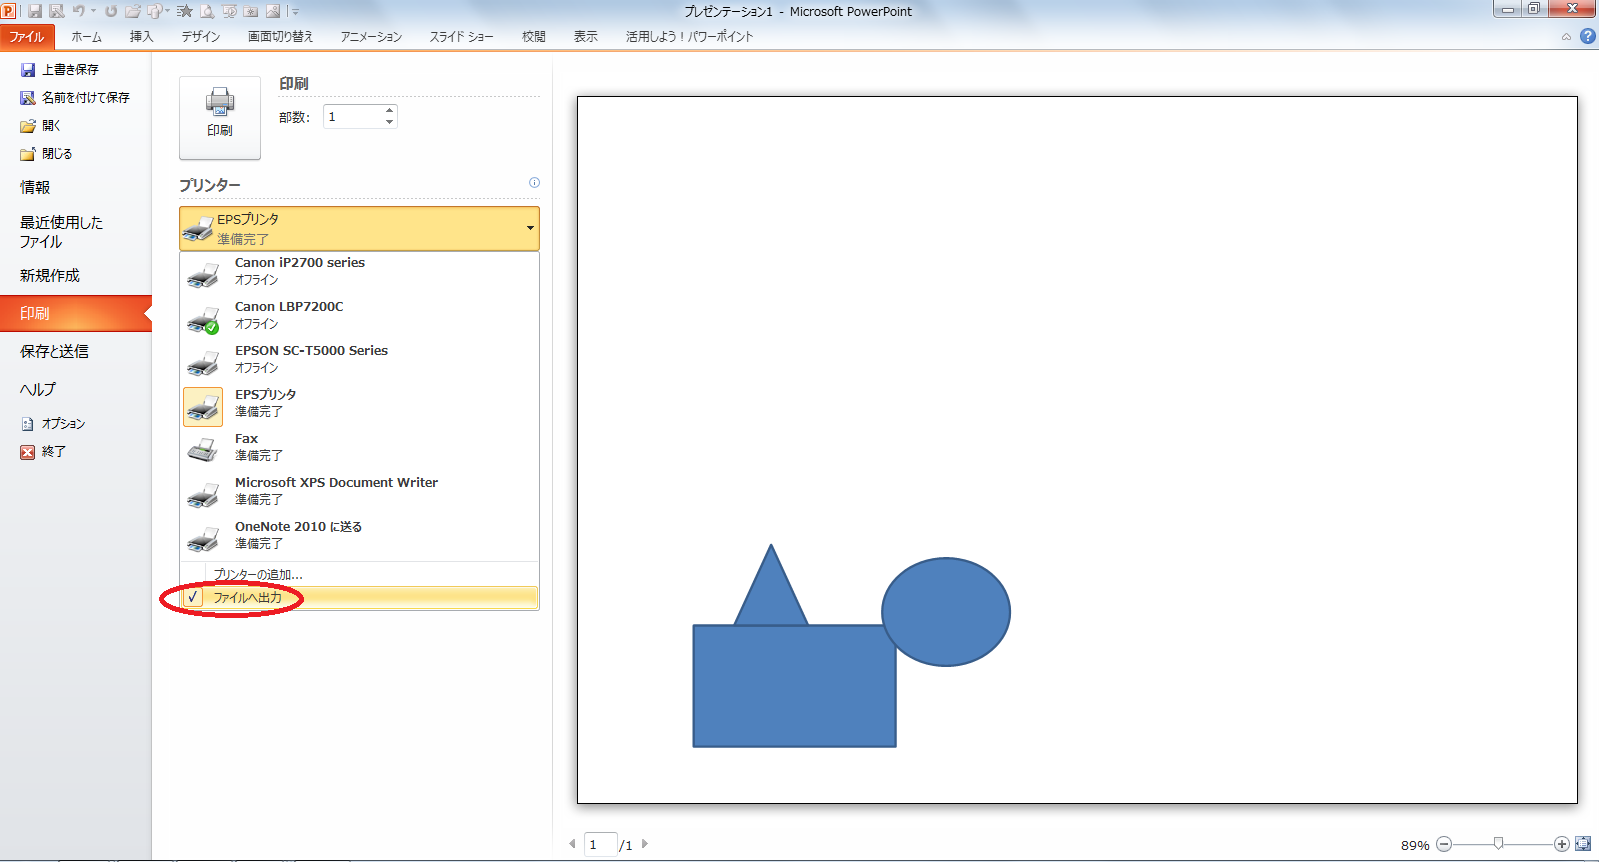Image resolution: width=1599 pixels, height=862 pixels.
Task: Click the preview page number field
Action: (600, 844)
